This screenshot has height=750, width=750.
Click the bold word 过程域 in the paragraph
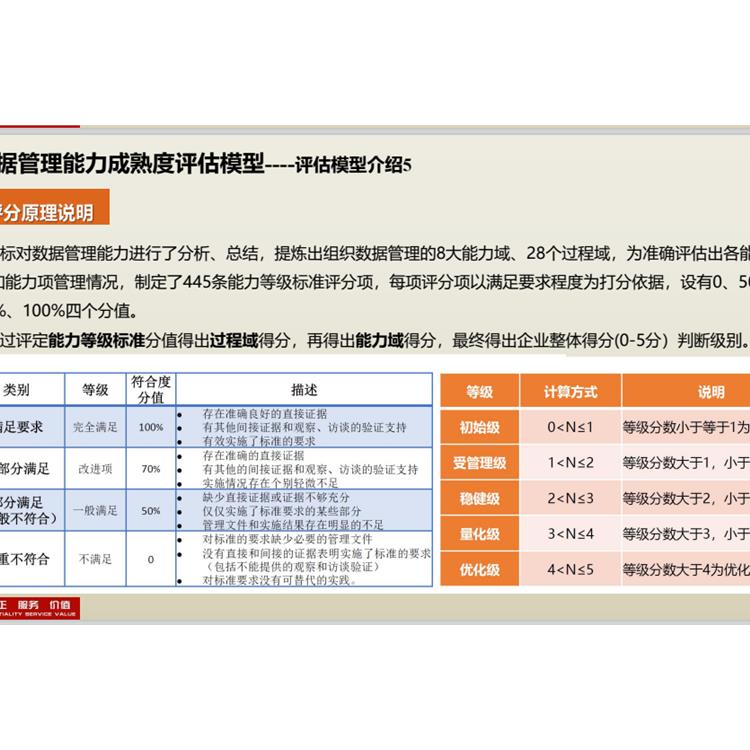(234, 341)
